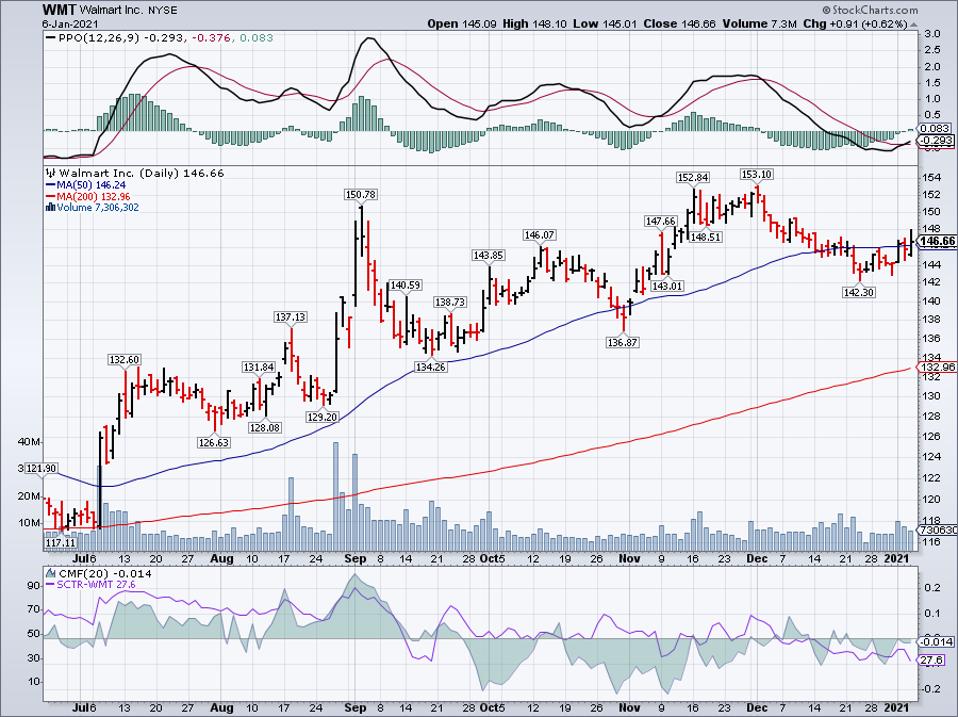
Task: Select the 137.13 price annotation
Action: point(290,317)
